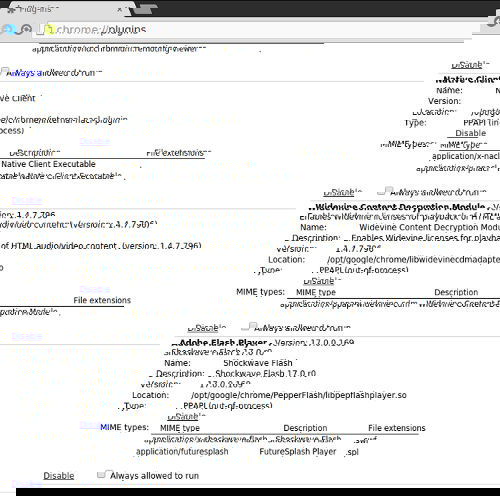Select 'Shockwave Flash' name value
Image resolution: width=500 pixels, height=496 pixels.
258,363
